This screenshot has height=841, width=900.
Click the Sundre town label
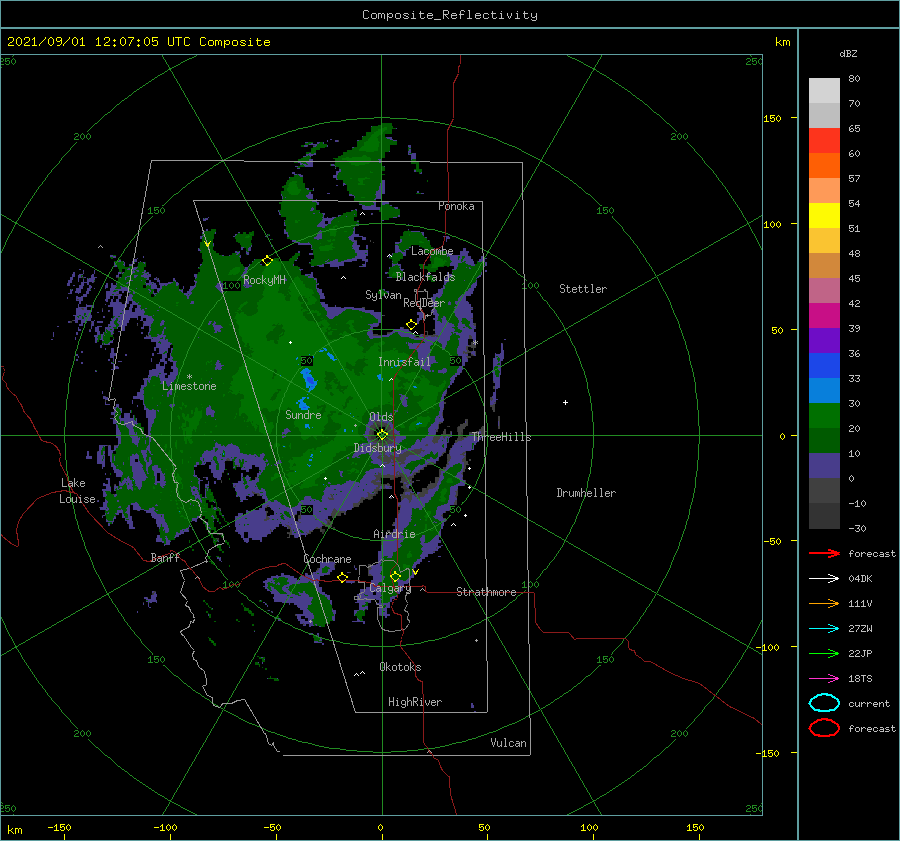[x=303, y=415]
